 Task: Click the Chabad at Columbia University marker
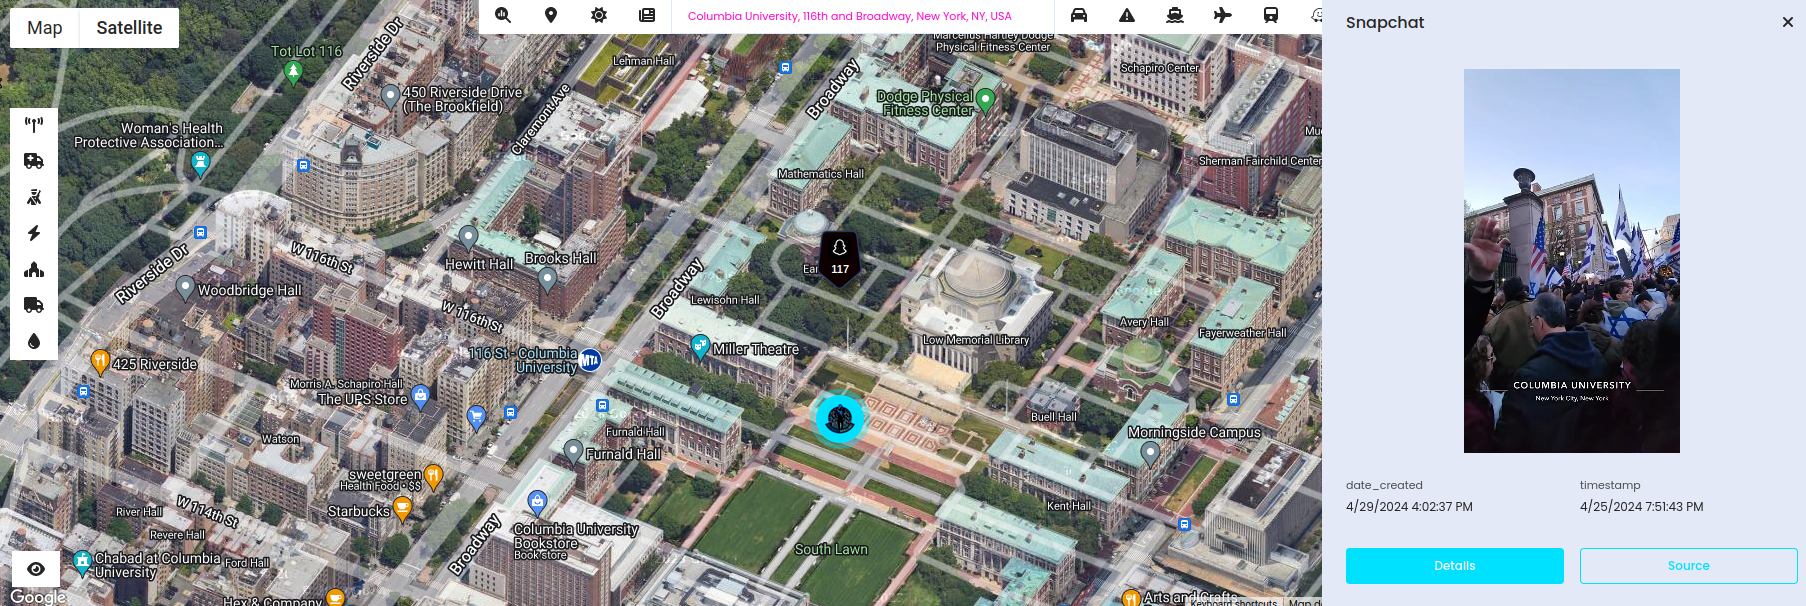tap(83, 563)
